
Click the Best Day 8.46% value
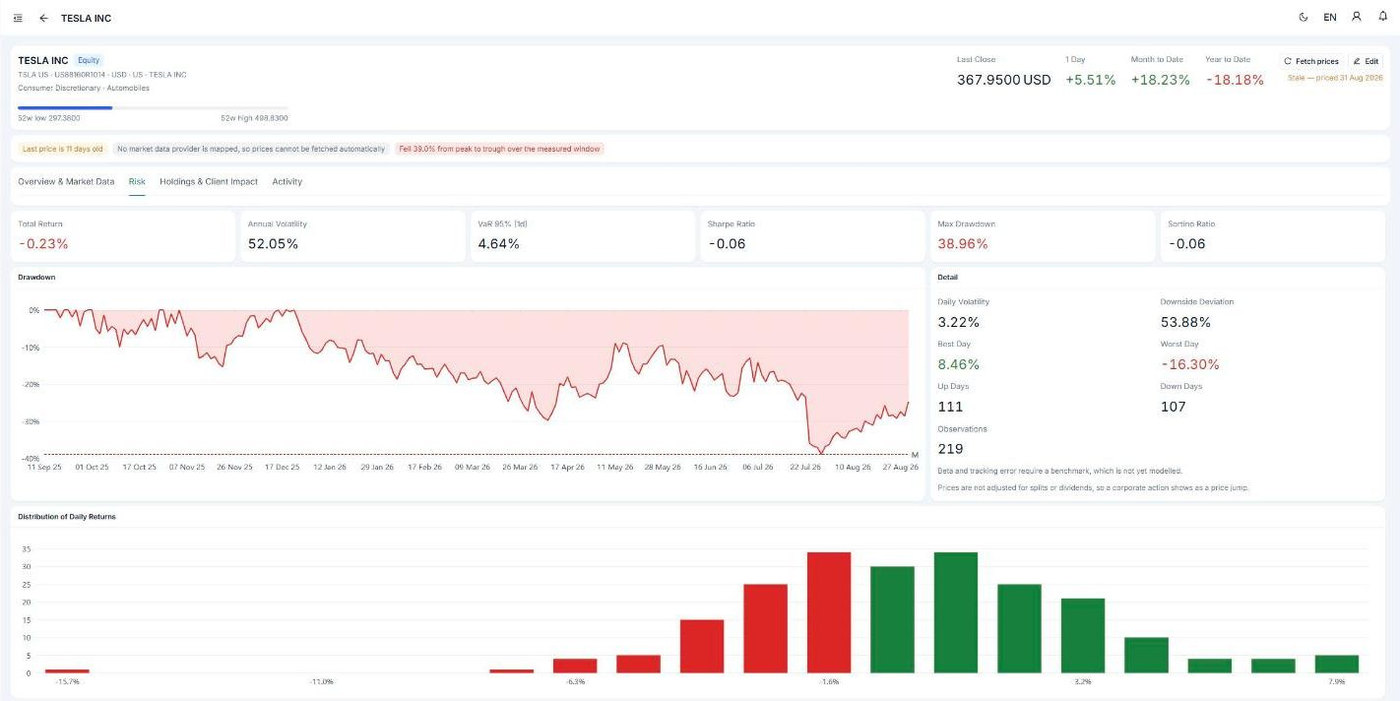point(958,364)
